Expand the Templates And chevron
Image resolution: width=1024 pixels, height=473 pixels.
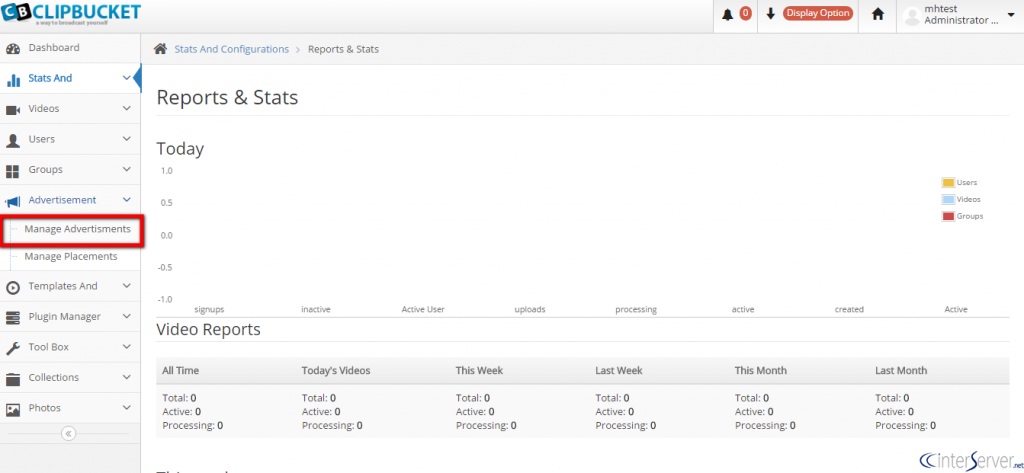coord(127,286)
